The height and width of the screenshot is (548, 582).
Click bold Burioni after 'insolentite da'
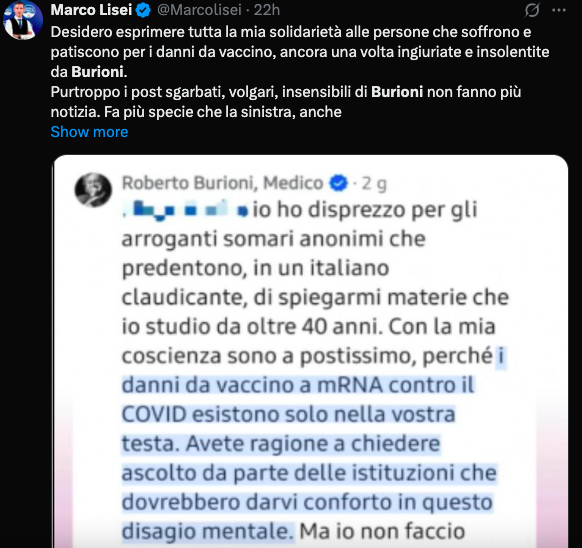click(98, 72)
